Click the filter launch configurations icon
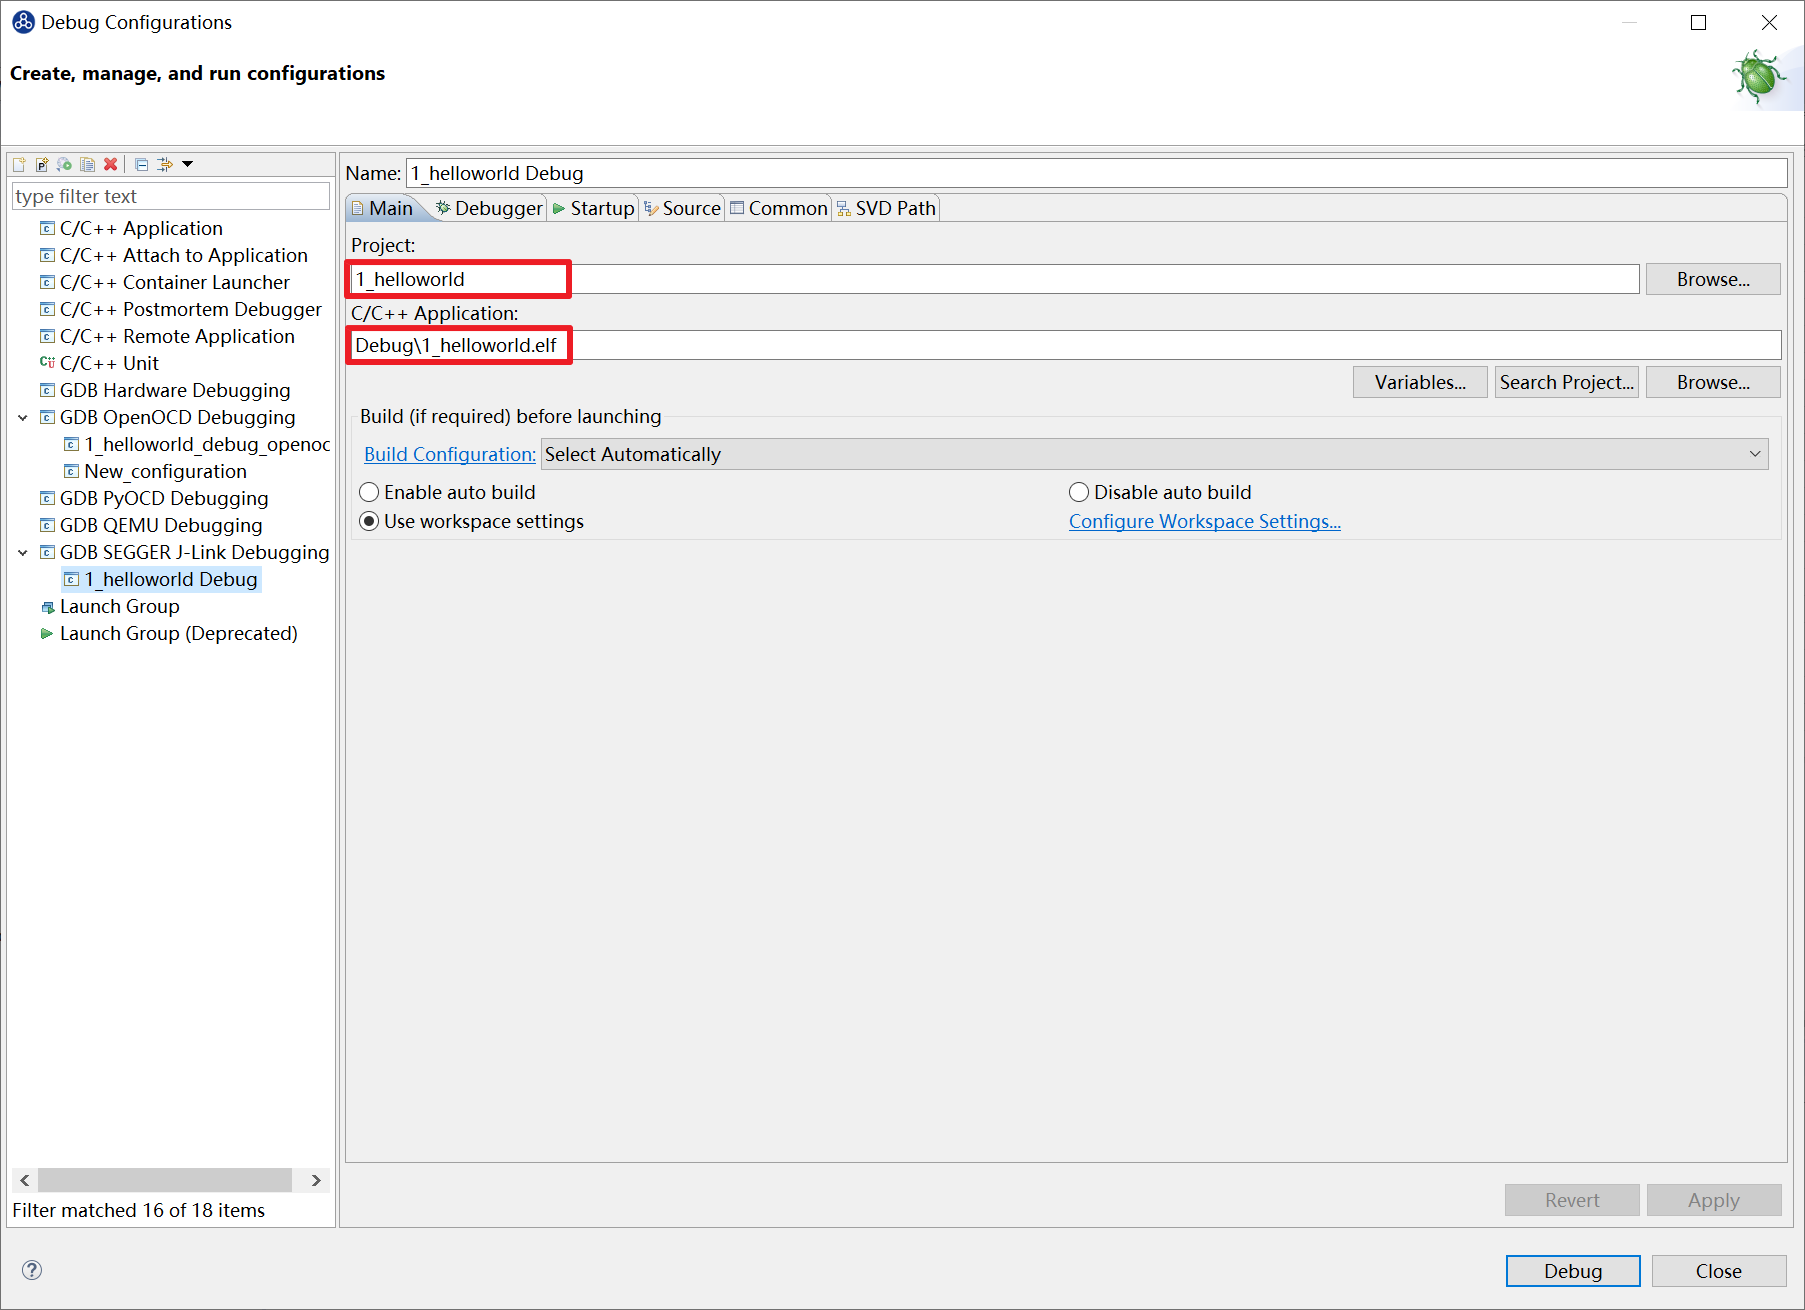 tap(166, 165)
